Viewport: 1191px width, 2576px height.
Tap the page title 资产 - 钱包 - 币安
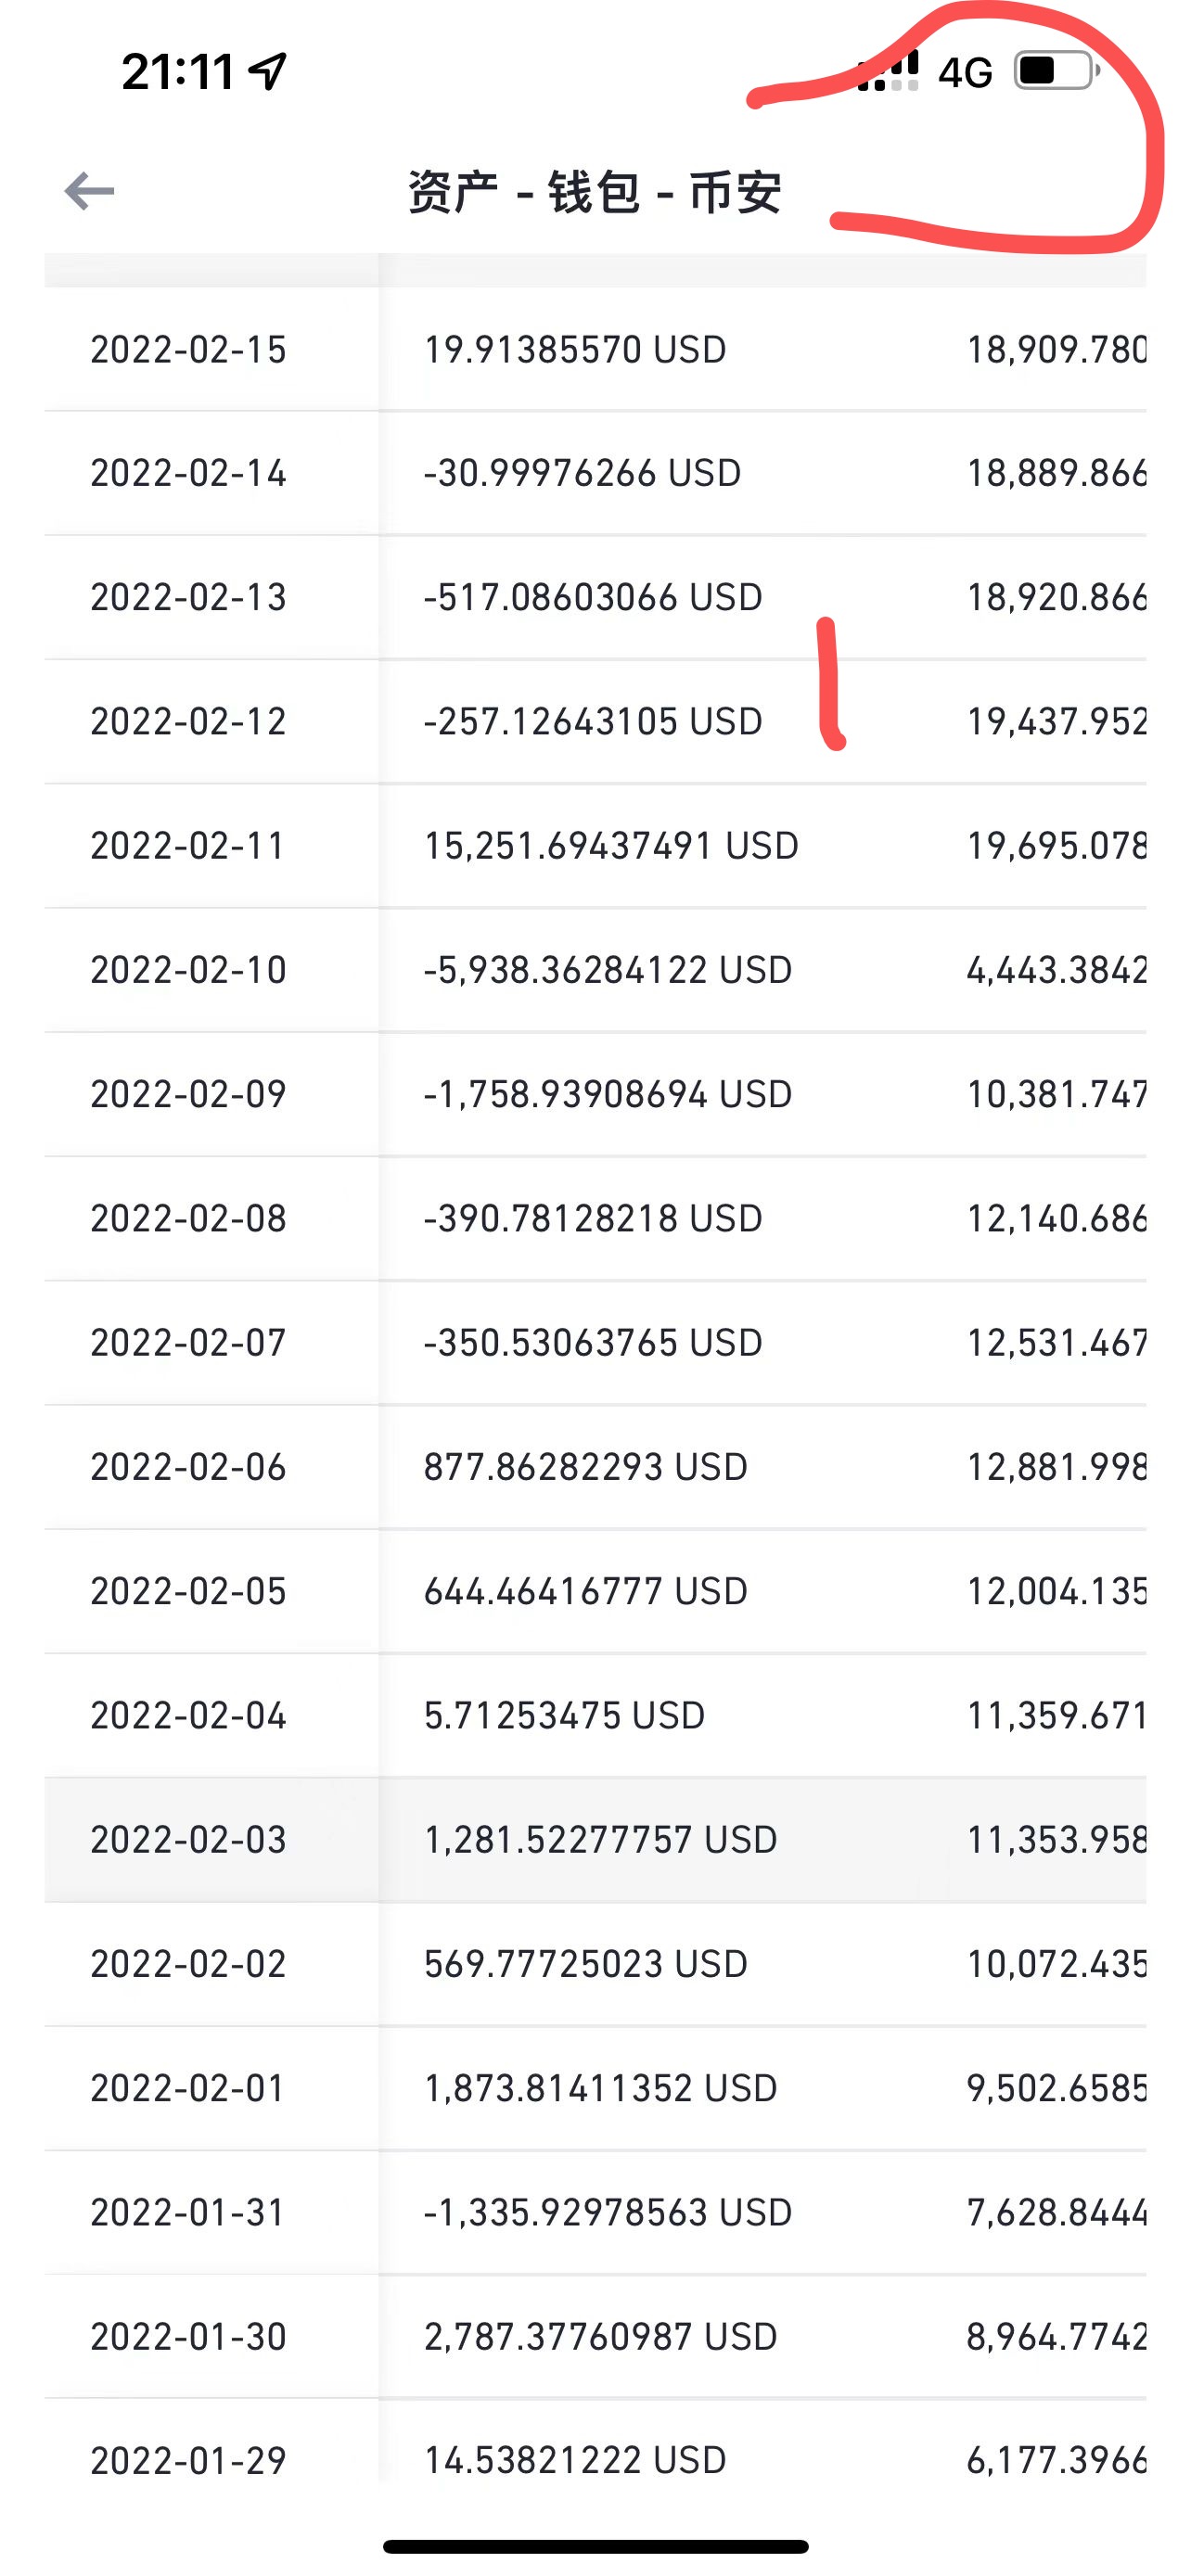point(594,192)
